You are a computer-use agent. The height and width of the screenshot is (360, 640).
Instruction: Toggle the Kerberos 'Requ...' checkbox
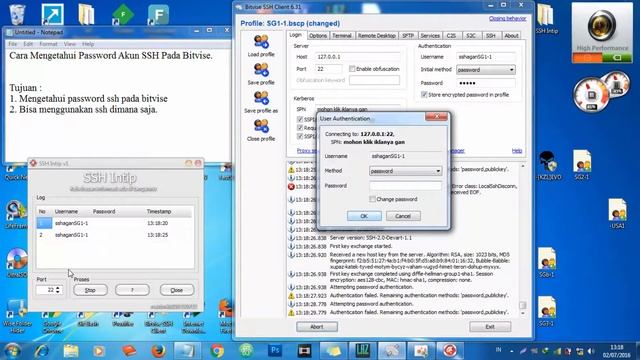pos(300,128)
